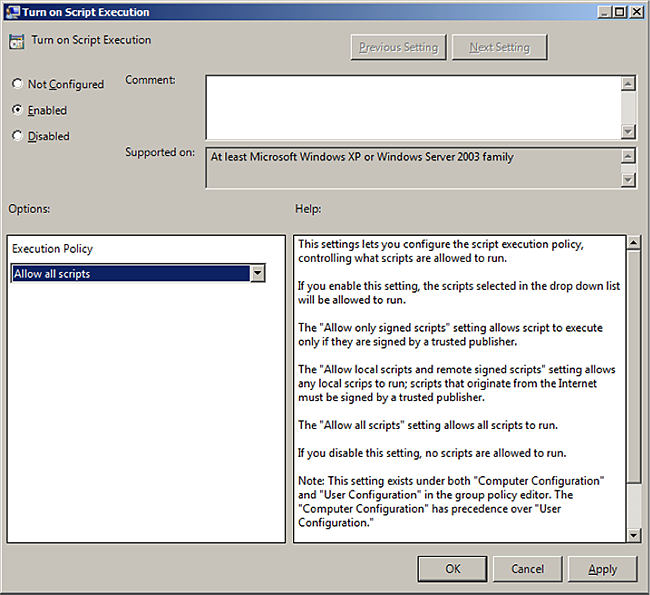Apply the script execution changes
The image size is (650, 595).
pos(602,568)
